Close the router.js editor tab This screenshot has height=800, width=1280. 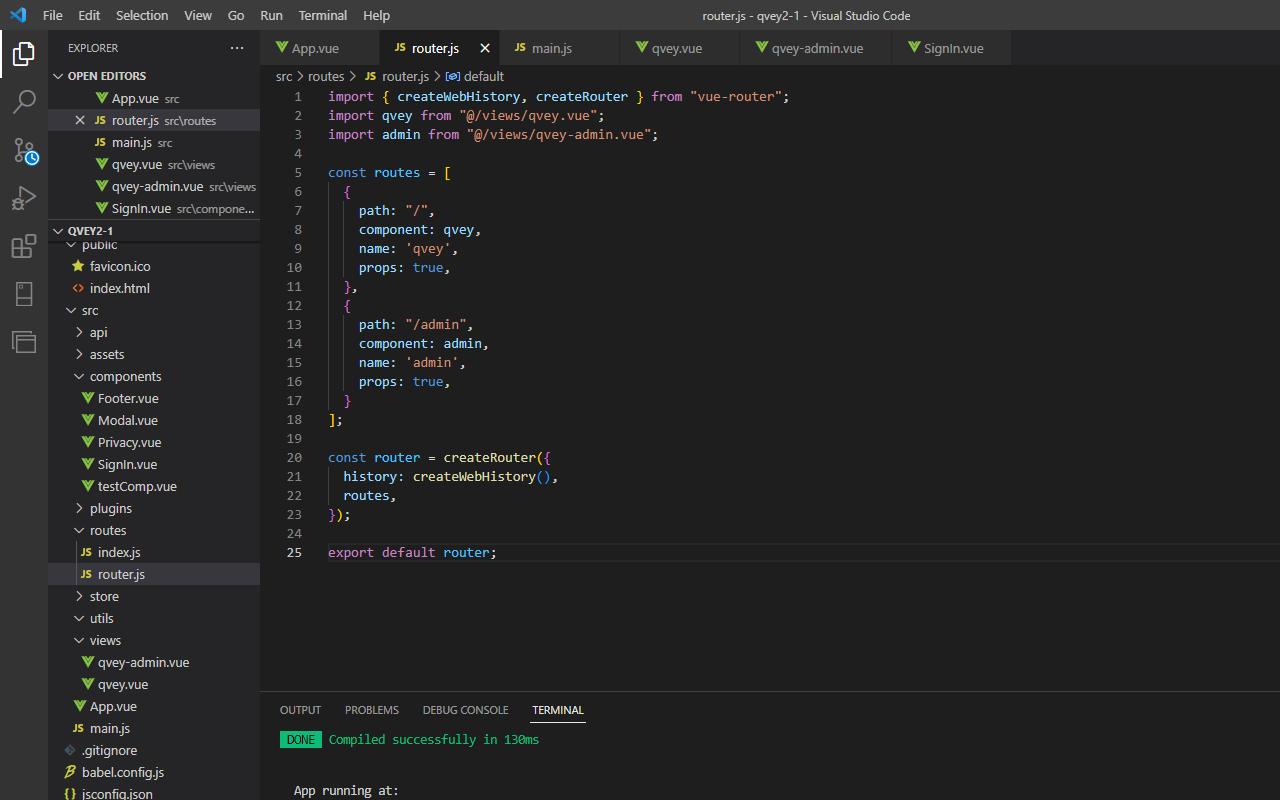(x=485, y=48)
